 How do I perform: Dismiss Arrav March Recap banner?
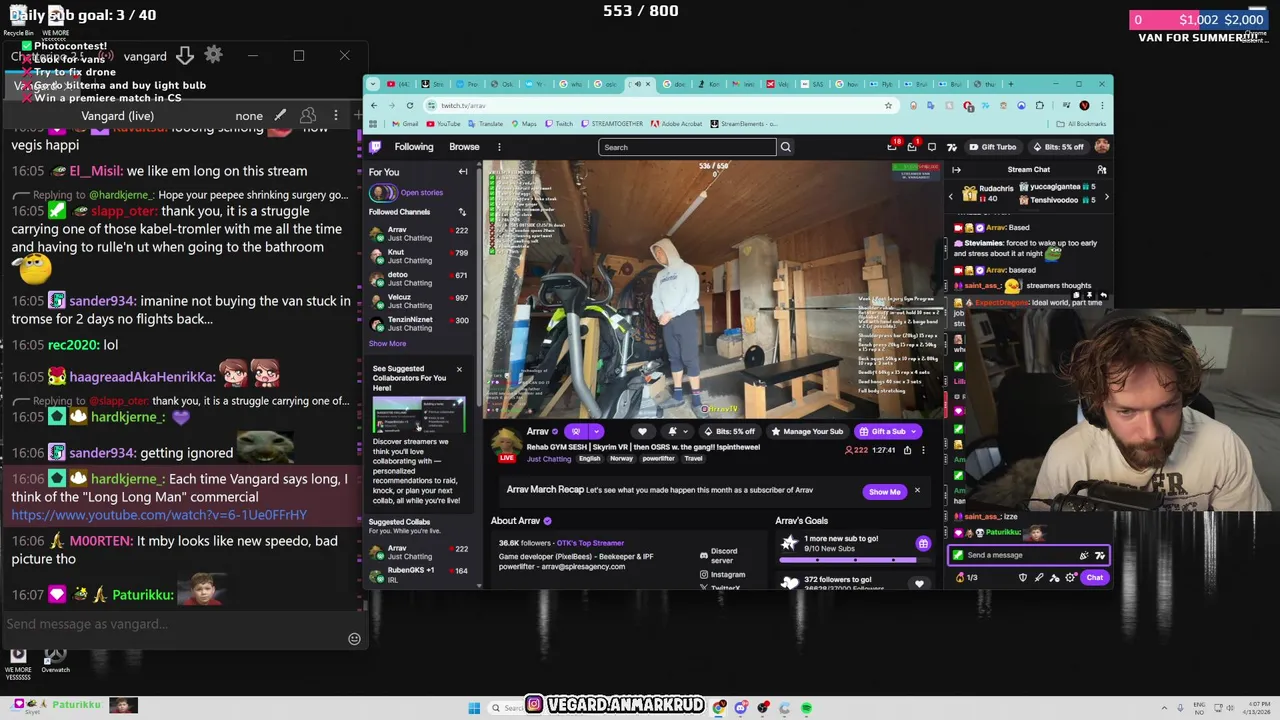coord(917,491)
